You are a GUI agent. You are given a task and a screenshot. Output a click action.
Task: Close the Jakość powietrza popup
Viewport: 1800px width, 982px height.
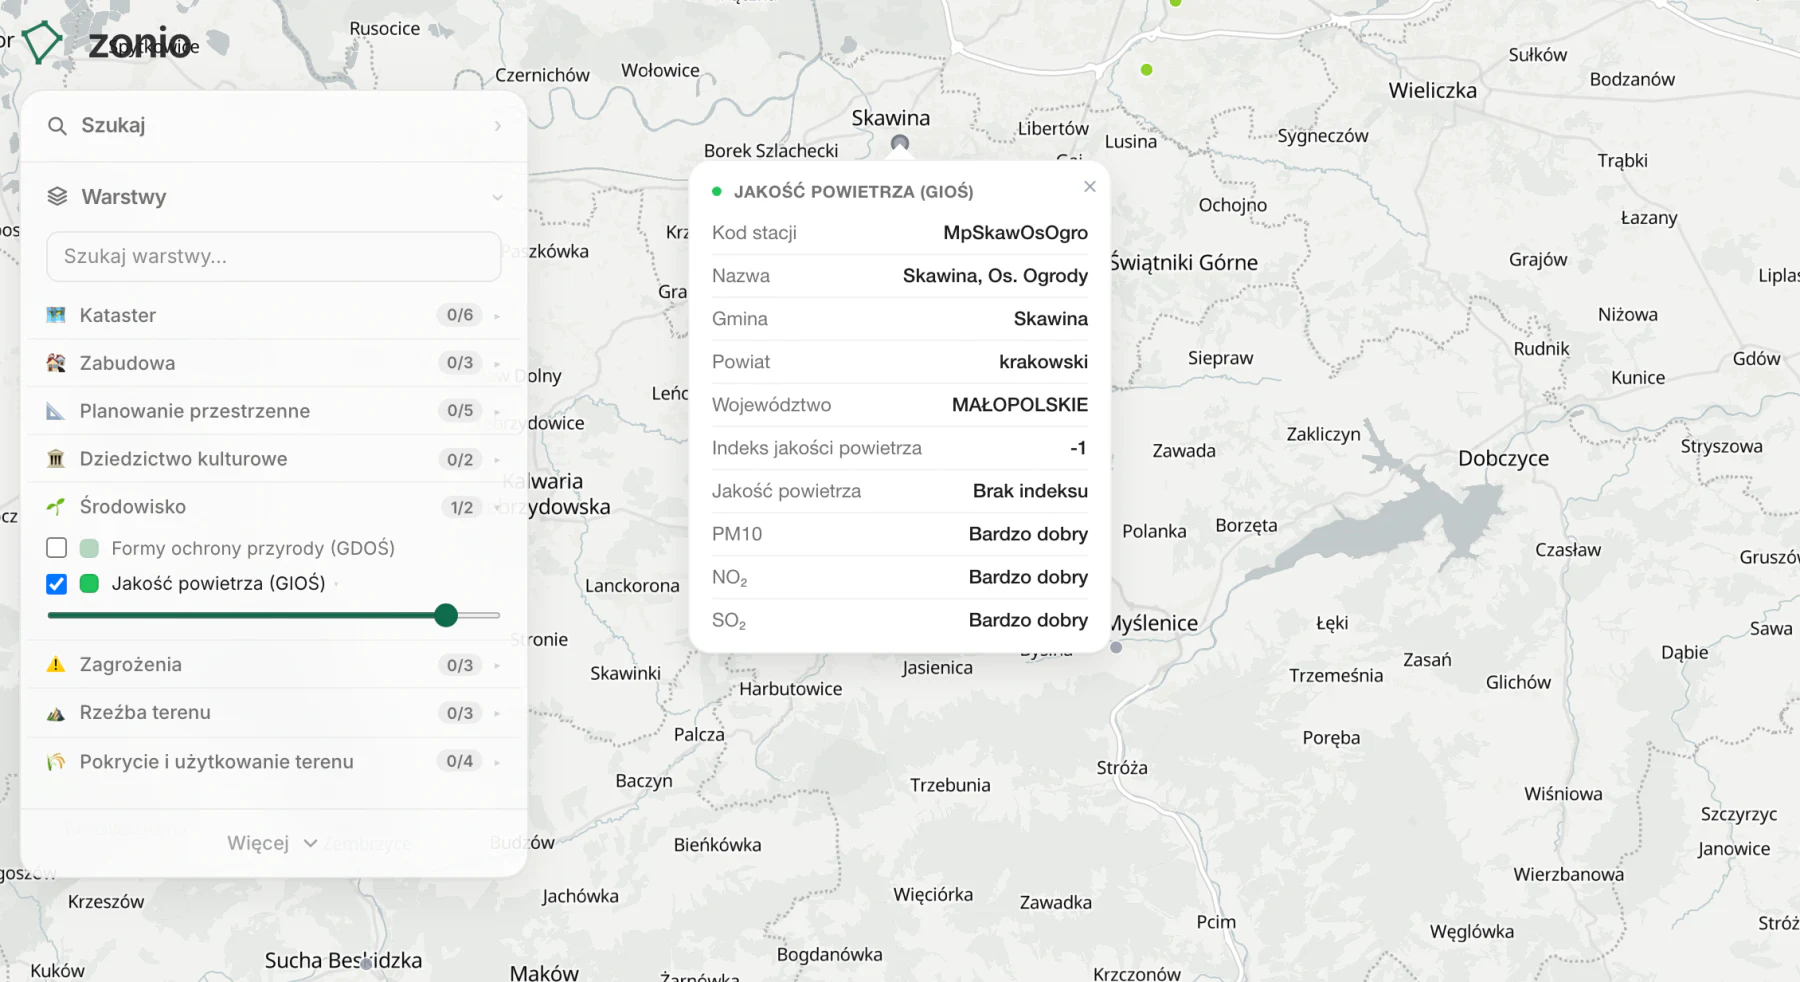(x=1090, y=187)
